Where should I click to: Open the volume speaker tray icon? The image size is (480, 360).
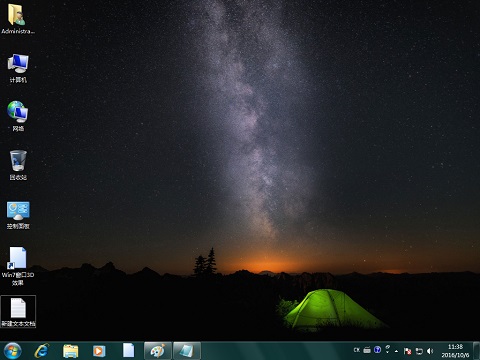point(430,351)
